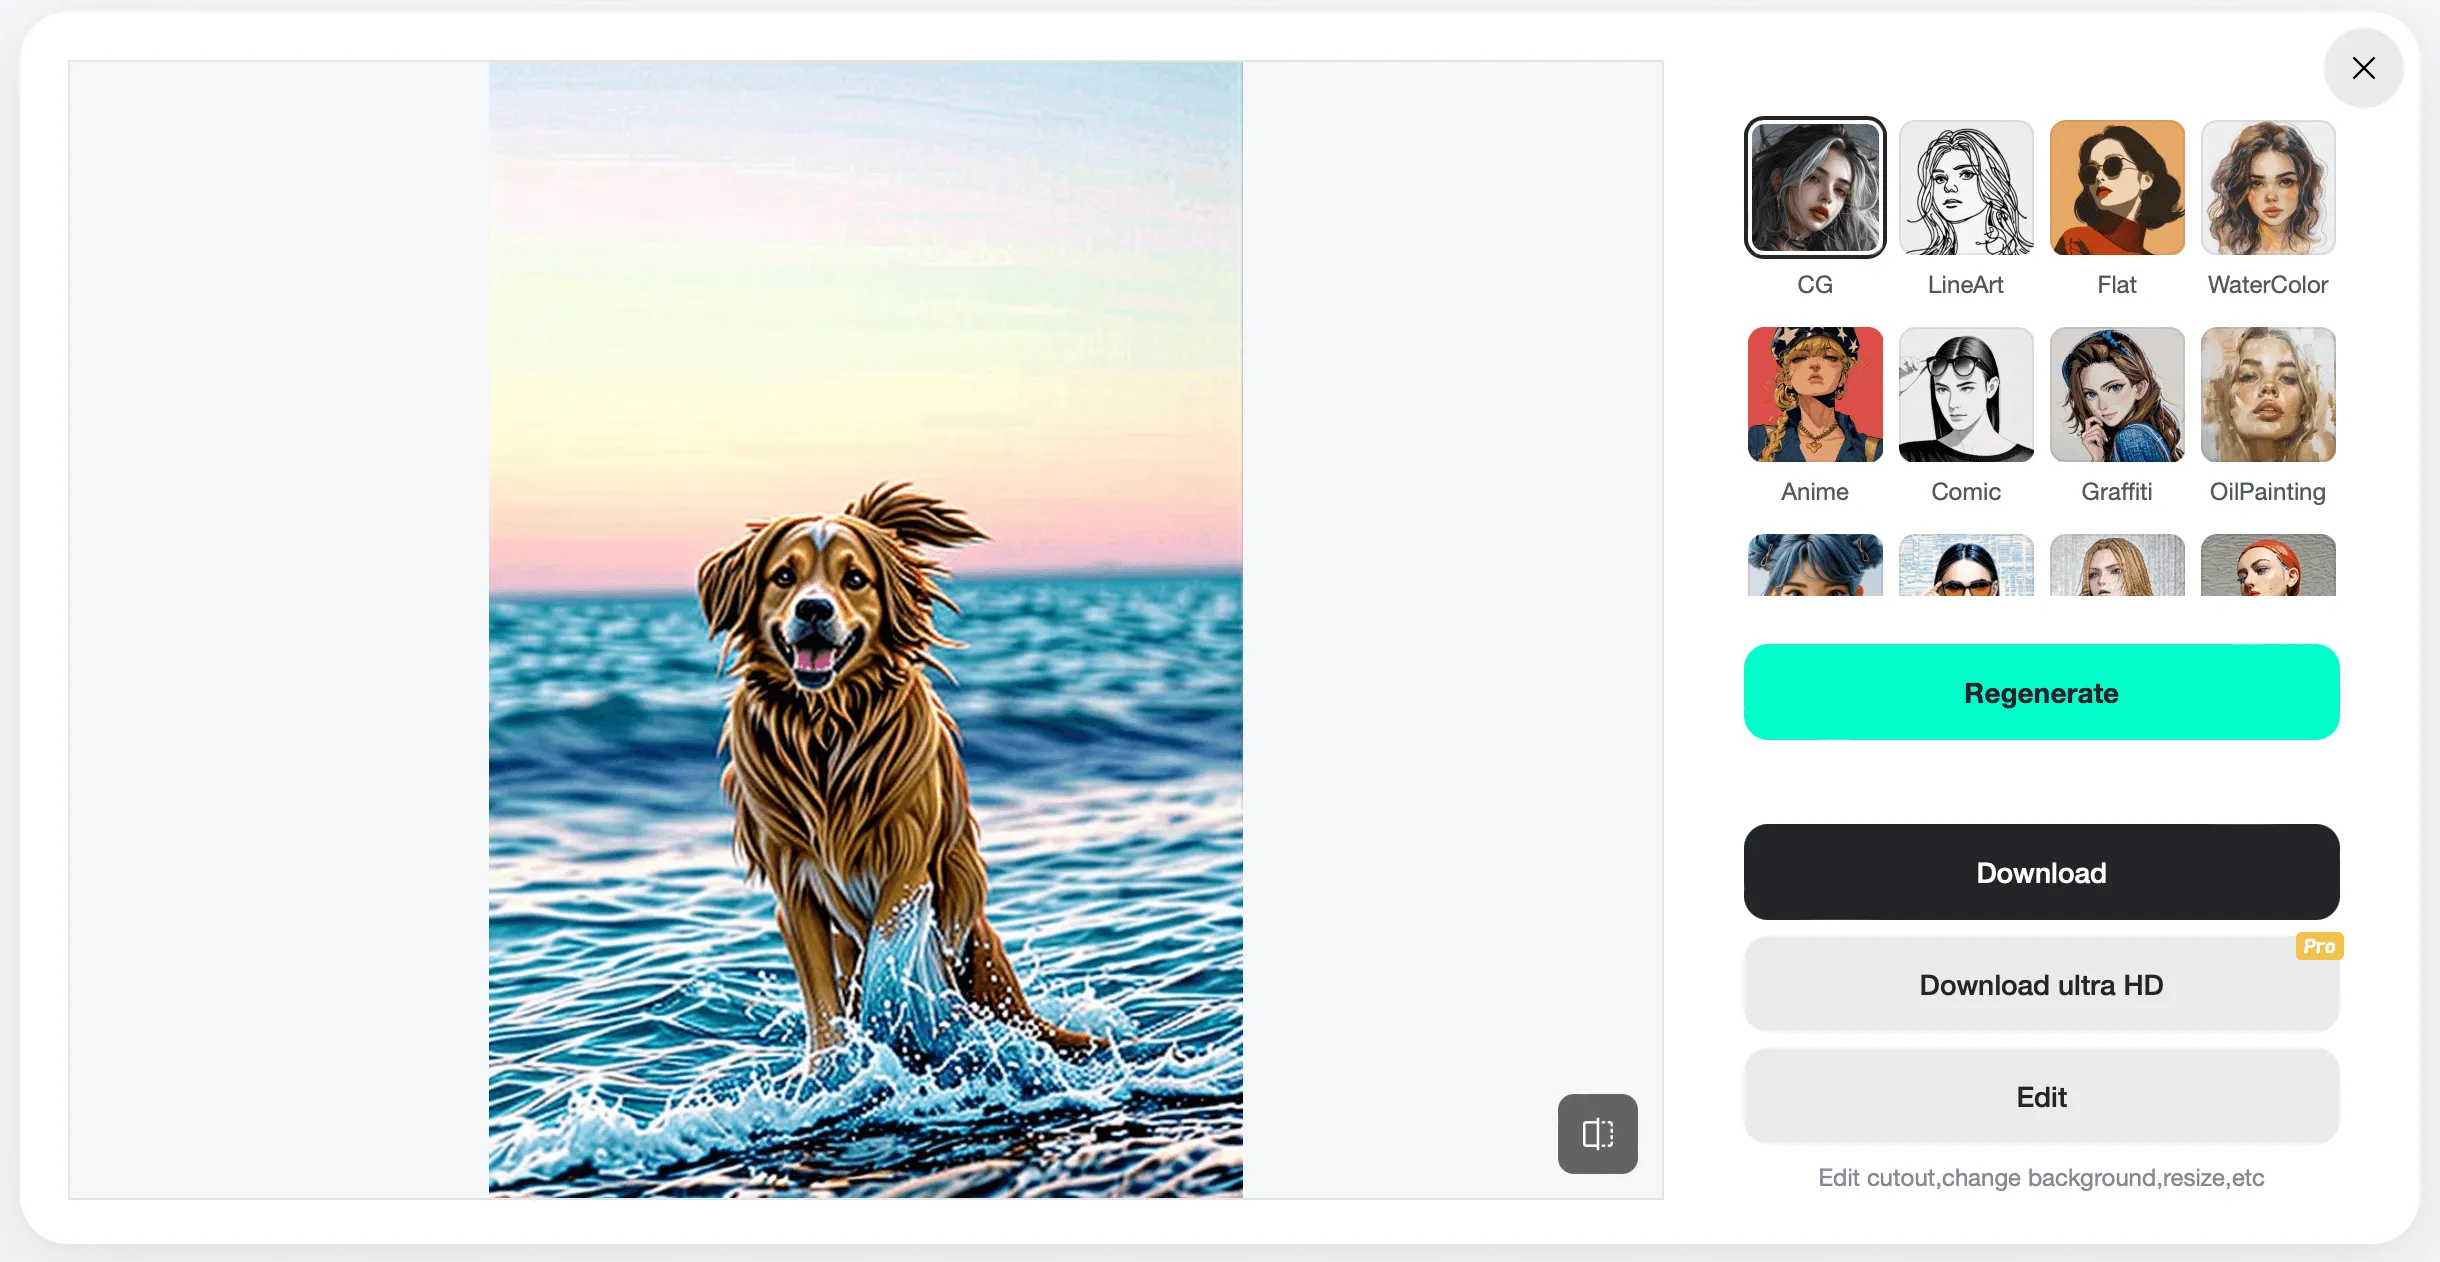Close the current editing panel
2440x1262 pixels.
point(2363,68)
